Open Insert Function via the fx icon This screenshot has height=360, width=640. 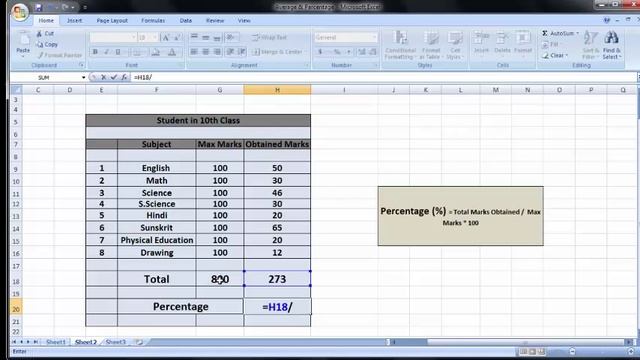click(x=124, y=77)
